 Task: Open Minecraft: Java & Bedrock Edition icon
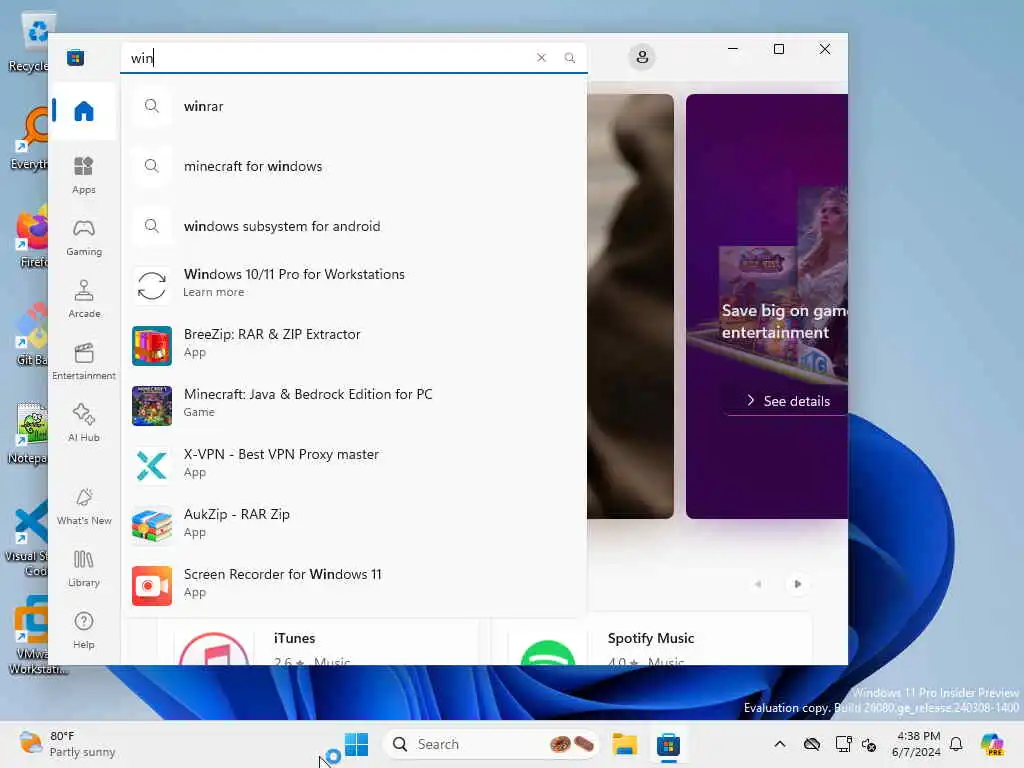(x=152, y=406)
